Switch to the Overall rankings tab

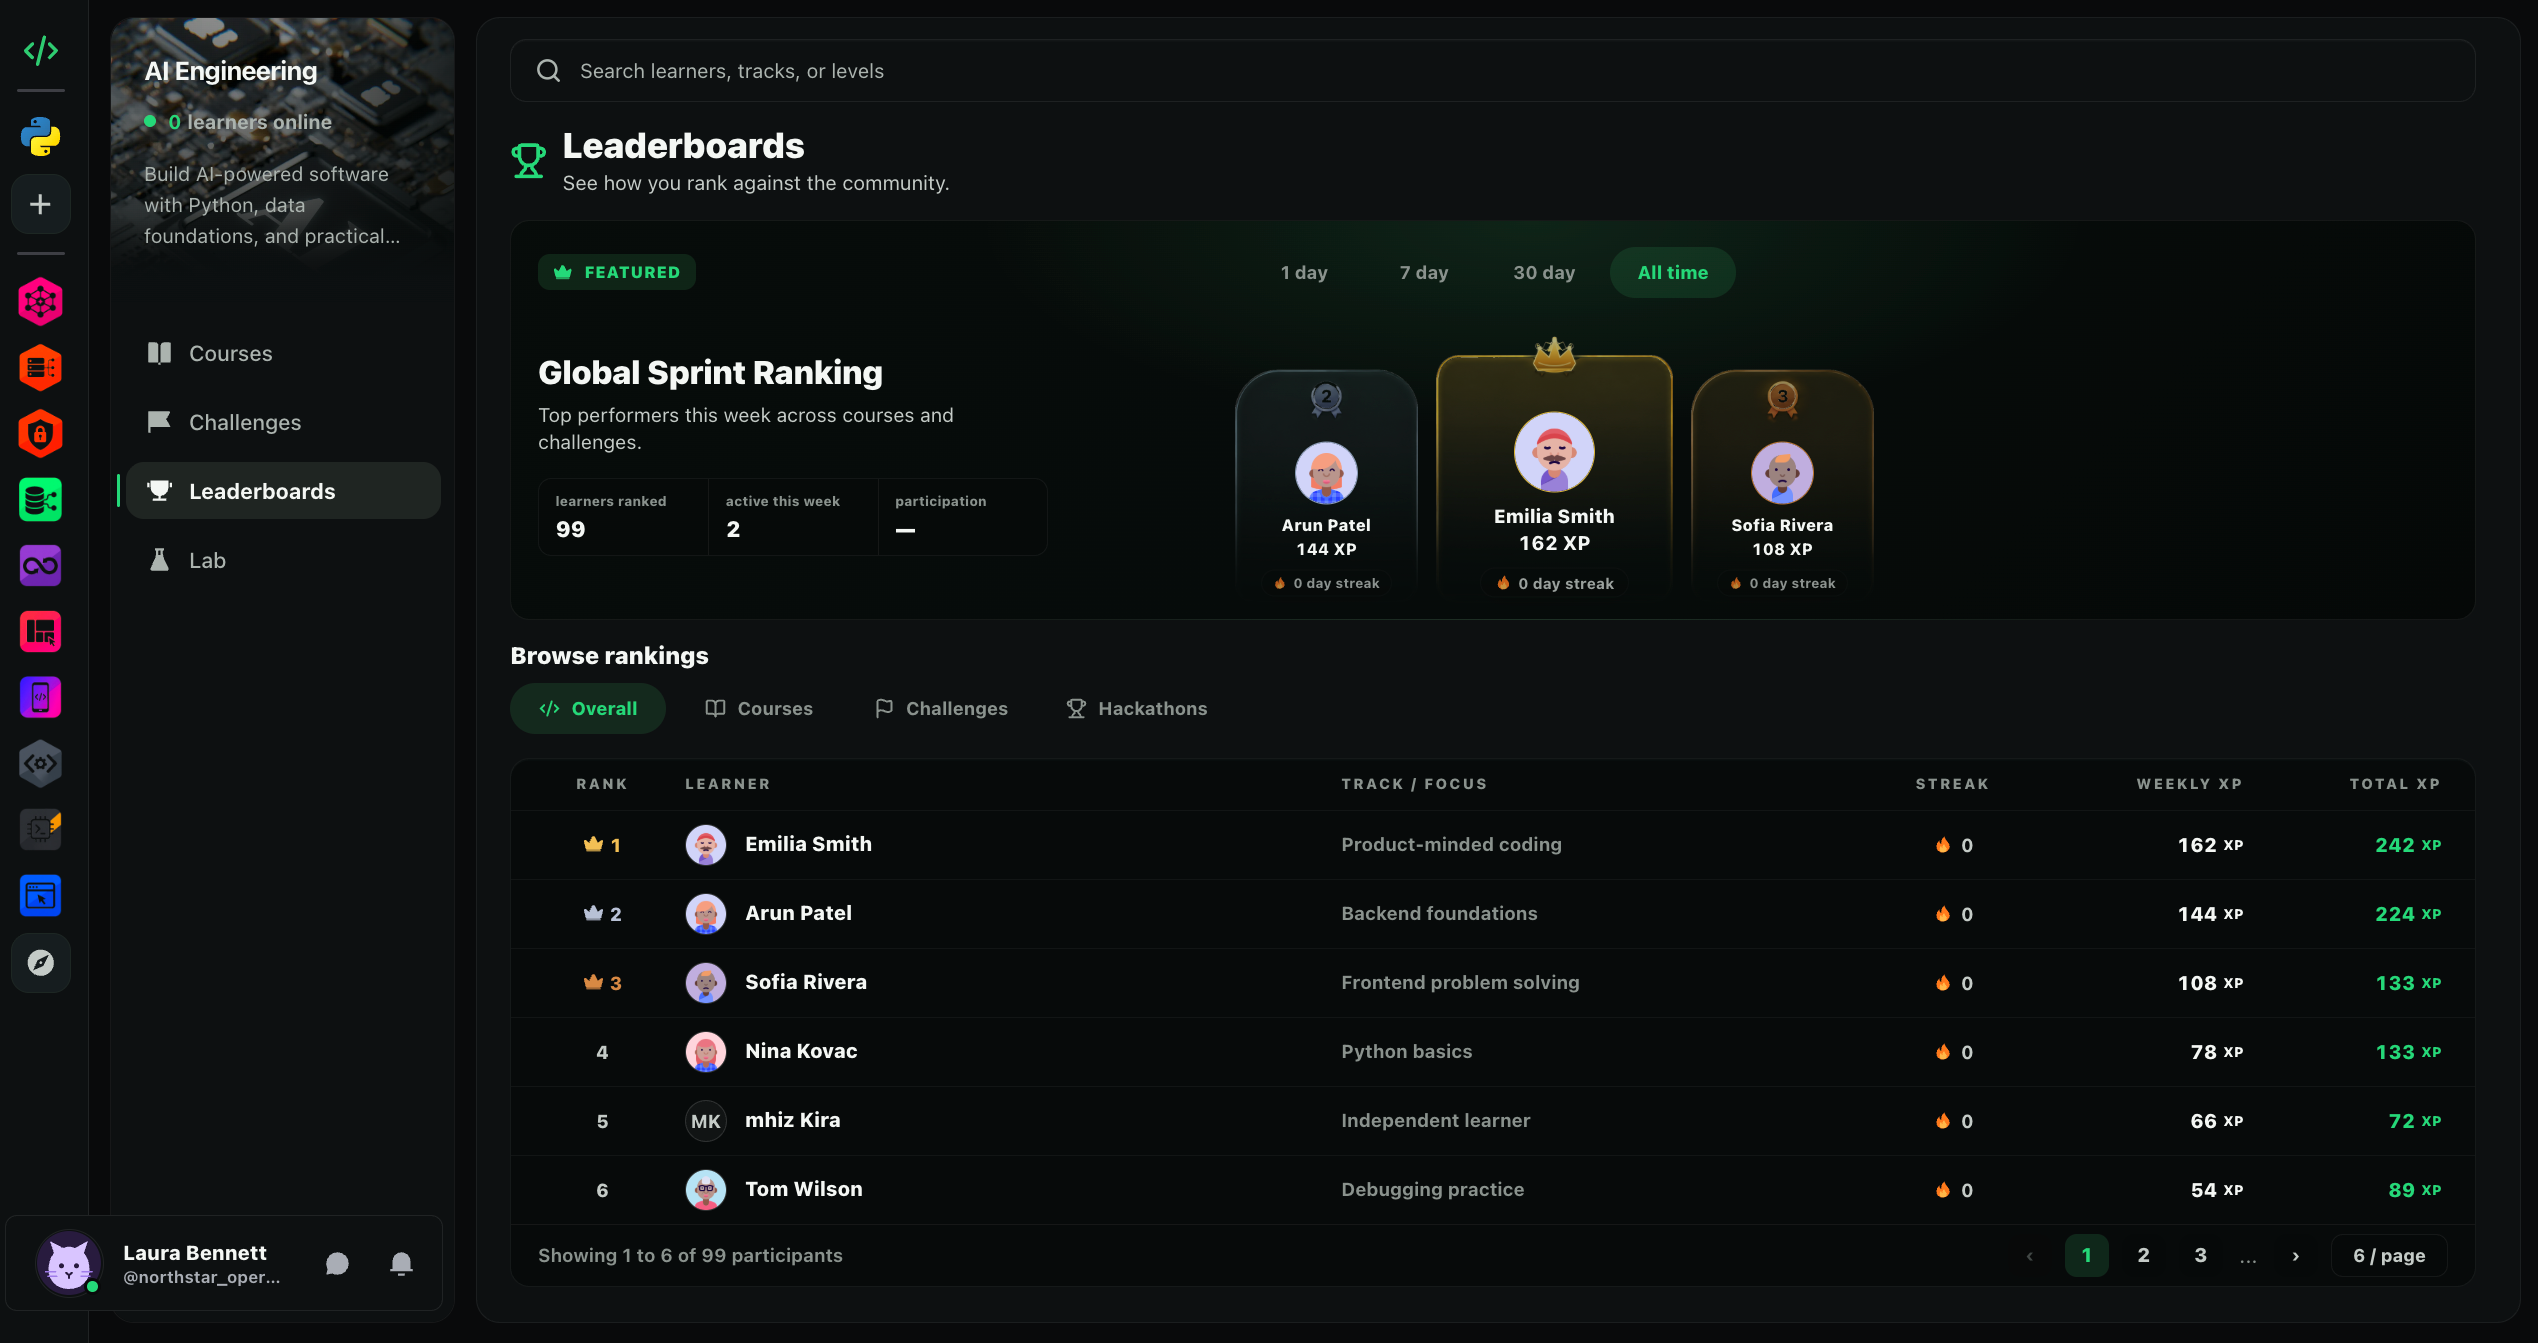pos(588,708)
